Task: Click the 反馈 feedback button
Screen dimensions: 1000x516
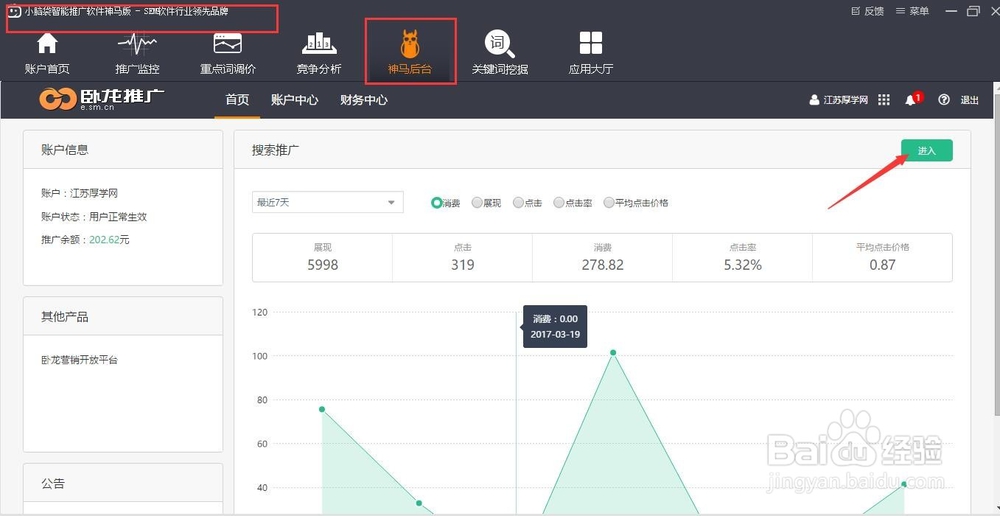Action: pos(868,11)
